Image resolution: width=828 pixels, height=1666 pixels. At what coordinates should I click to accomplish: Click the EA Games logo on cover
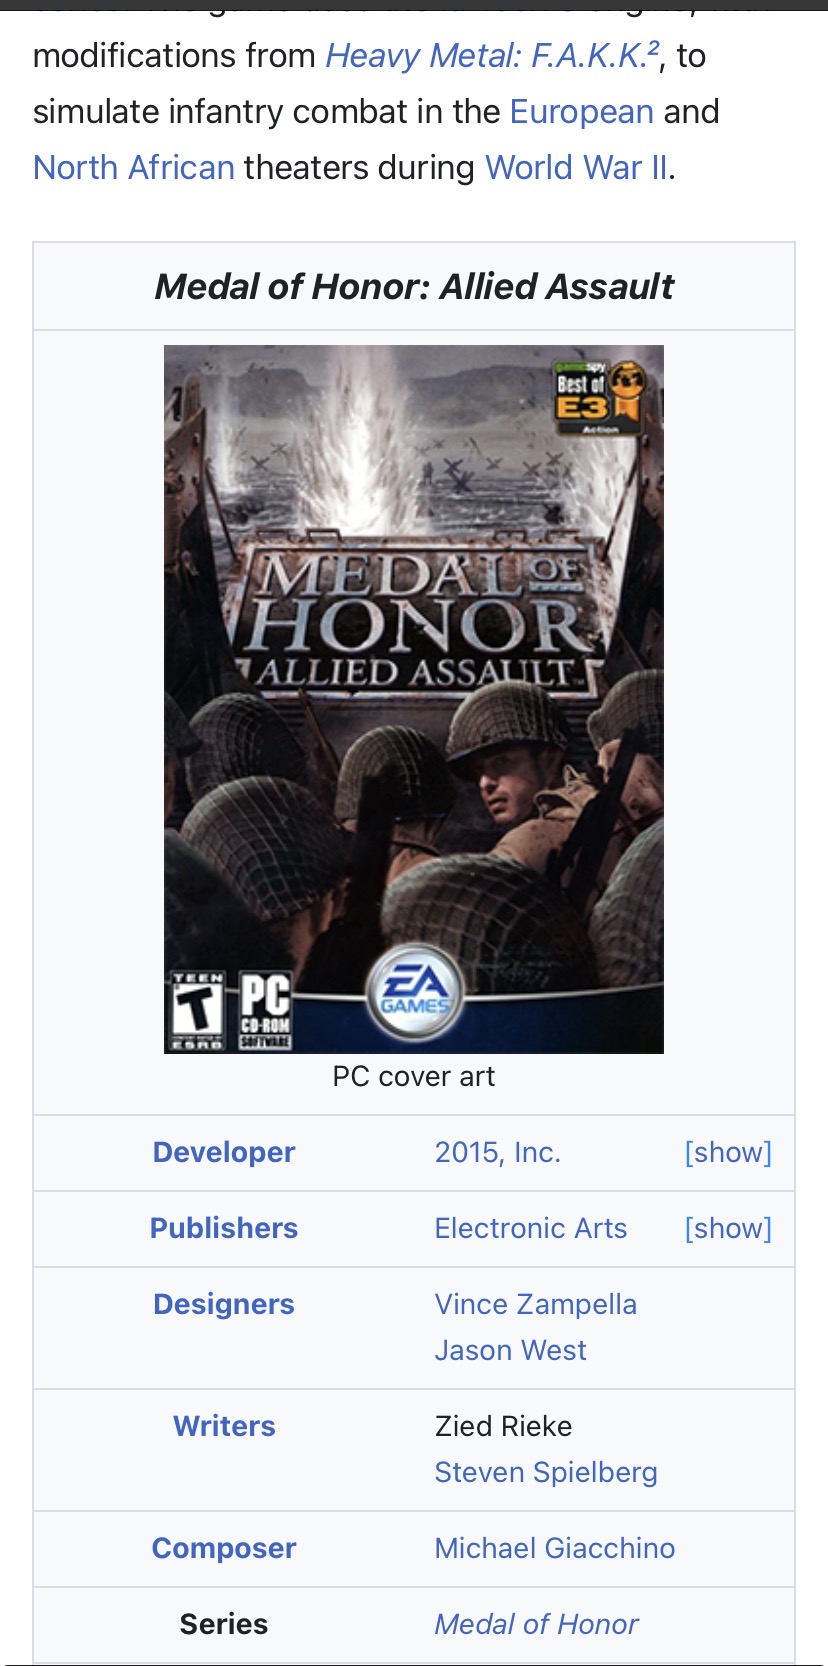click(415, 993)
